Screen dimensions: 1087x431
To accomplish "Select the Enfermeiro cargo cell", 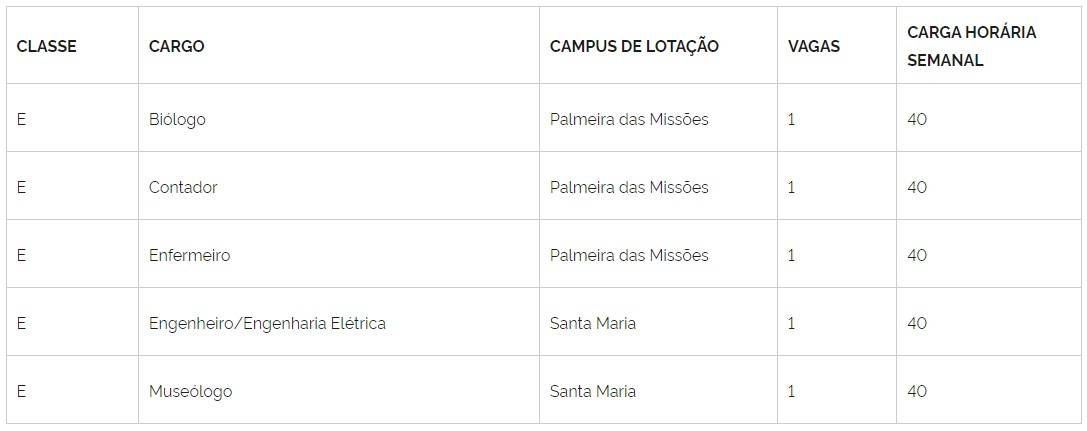I will point(189,255).
